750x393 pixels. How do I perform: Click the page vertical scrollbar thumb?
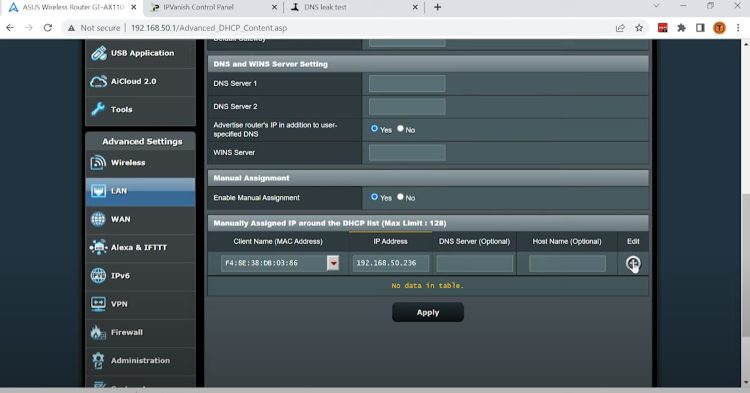coord(745,265)
